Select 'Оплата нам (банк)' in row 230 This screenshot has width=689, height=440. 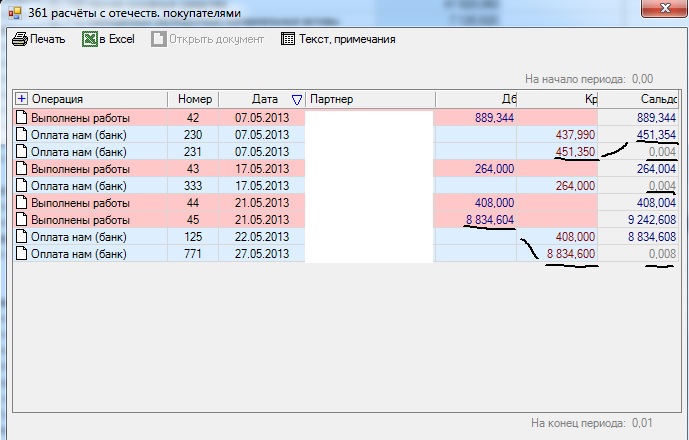79,135
